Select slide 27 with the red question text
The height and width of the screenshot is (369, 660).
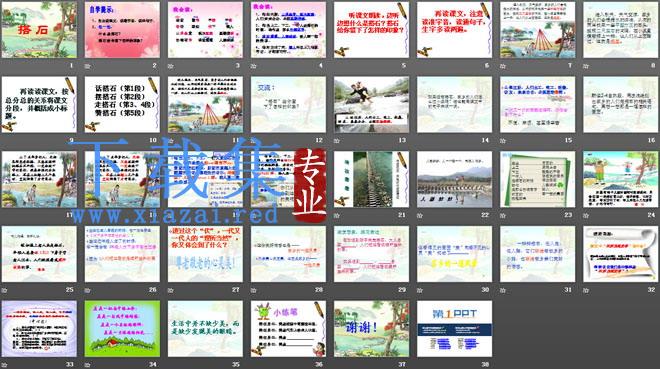coord(205,254)
